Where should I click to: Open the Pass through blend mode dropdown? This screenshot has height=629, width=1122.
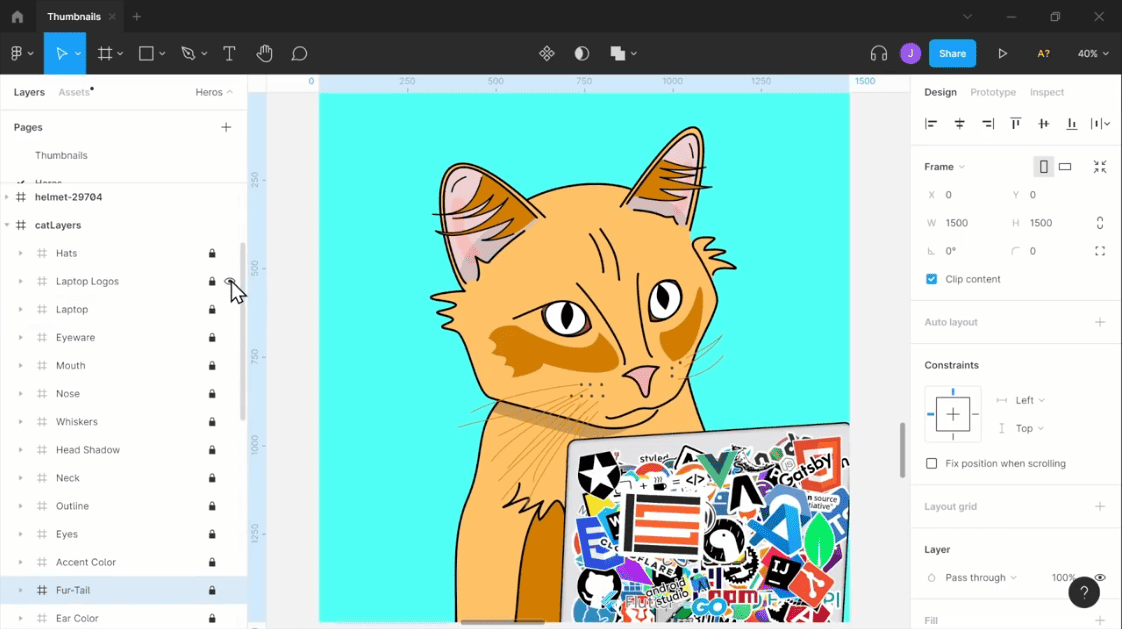coord(980,577)
